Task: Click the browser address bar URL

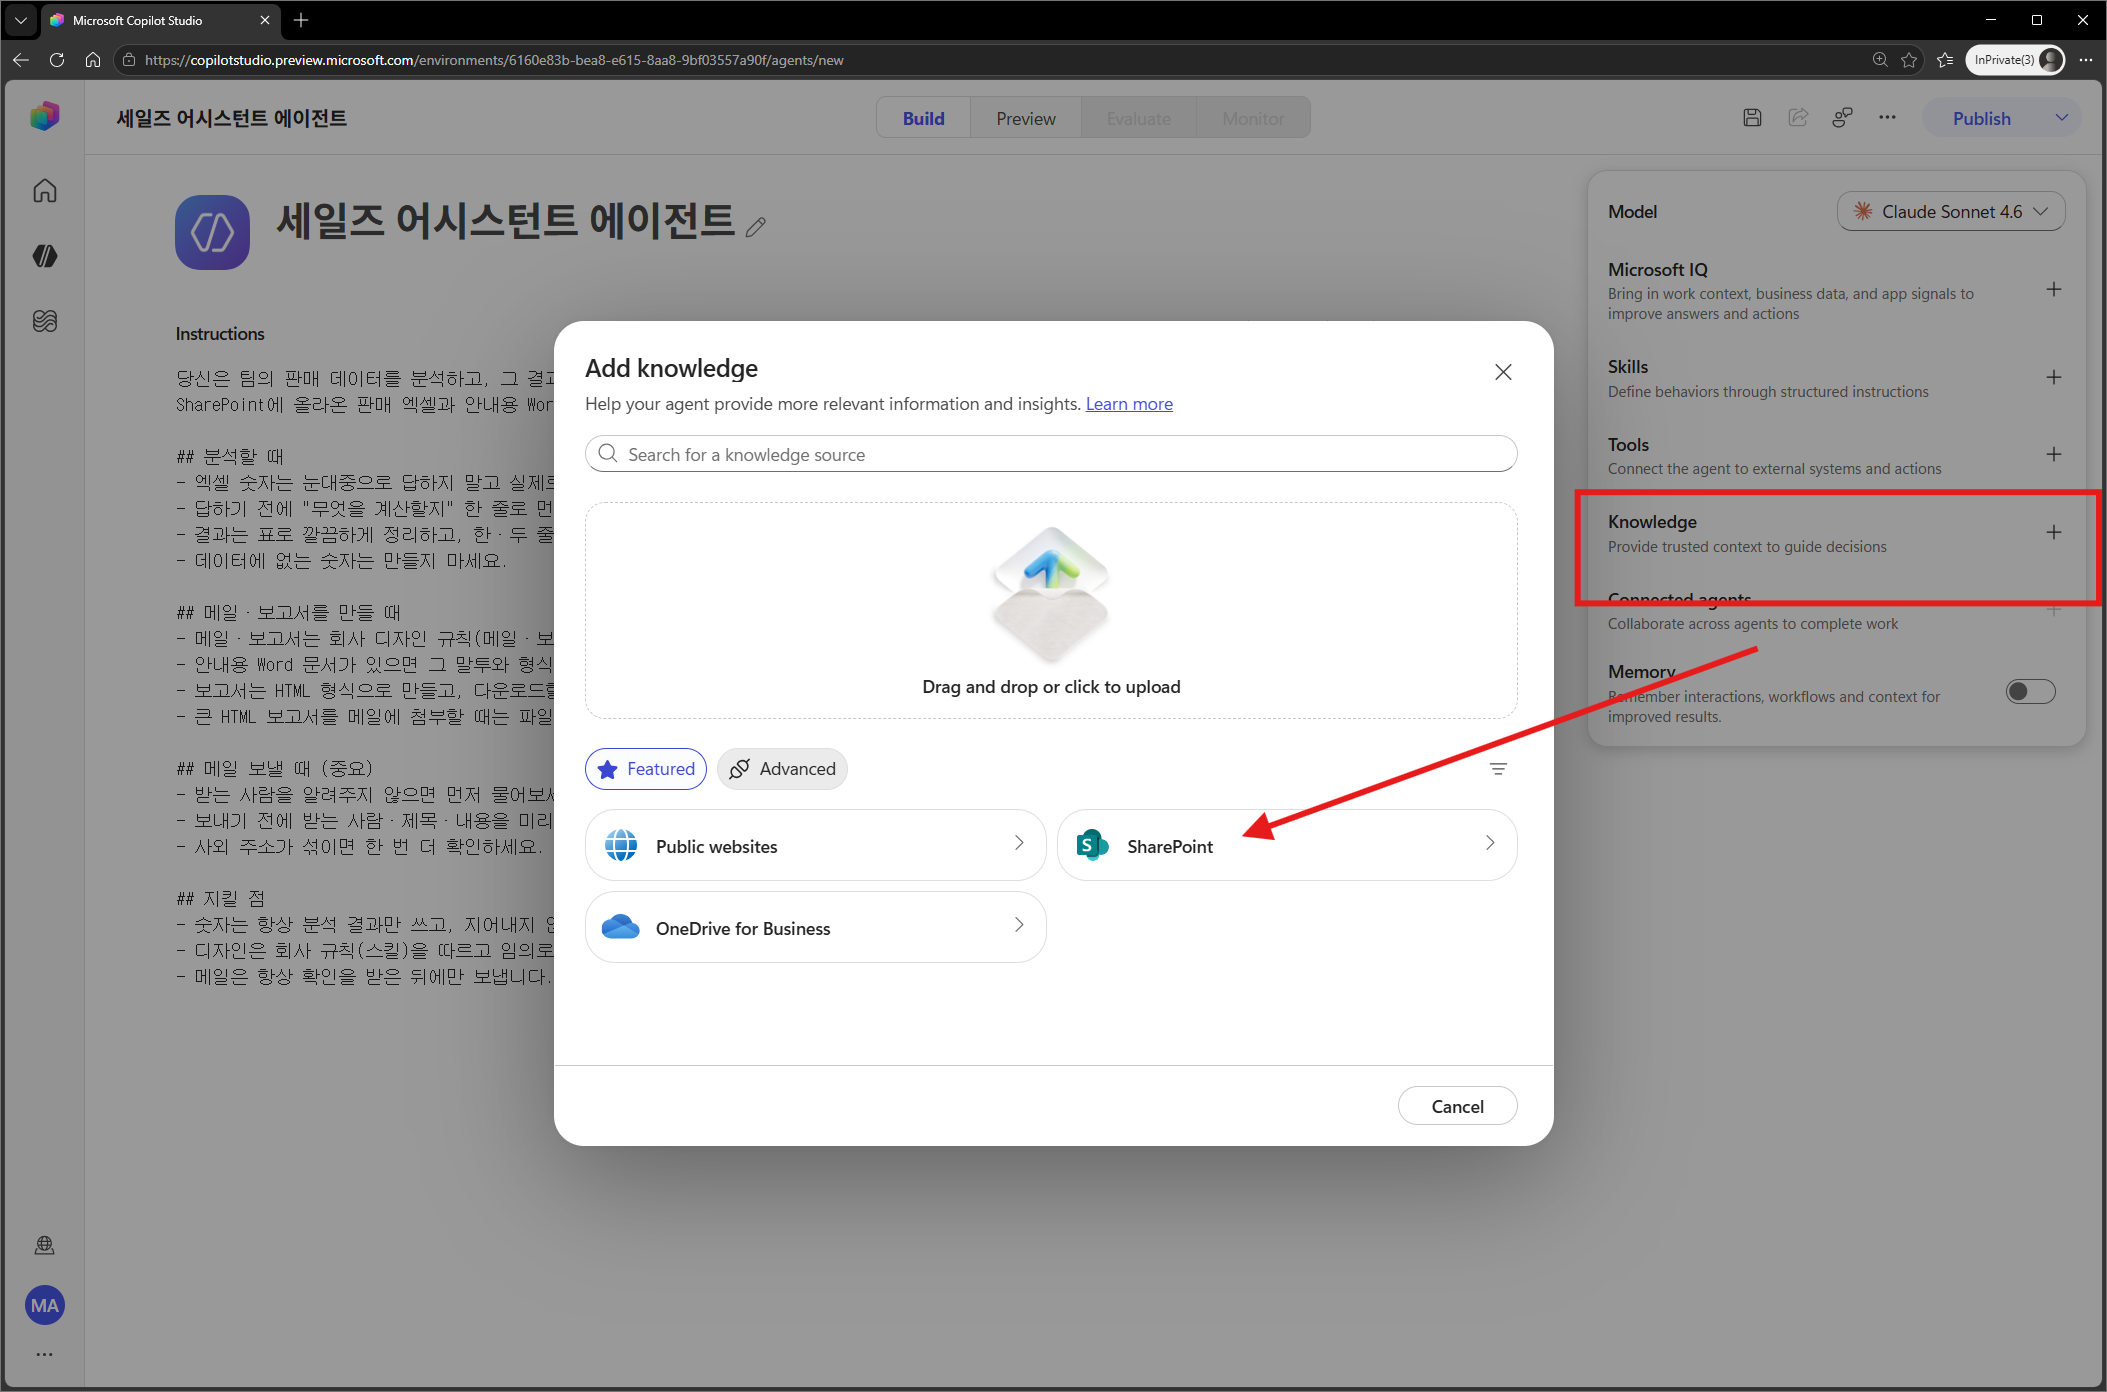Action: point(494,60)
